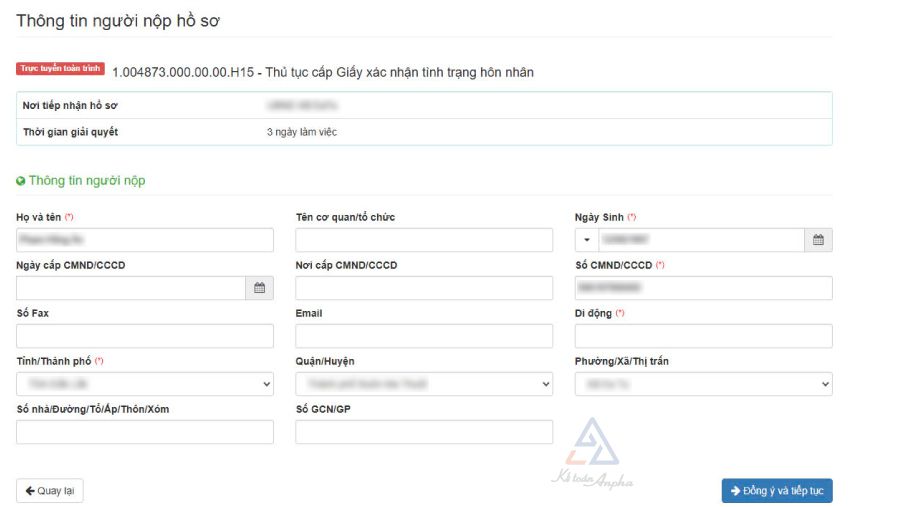This screenshot has height=507, width=900.
Task: Open the Quận/Huyện dropdown
Action: 424,384
